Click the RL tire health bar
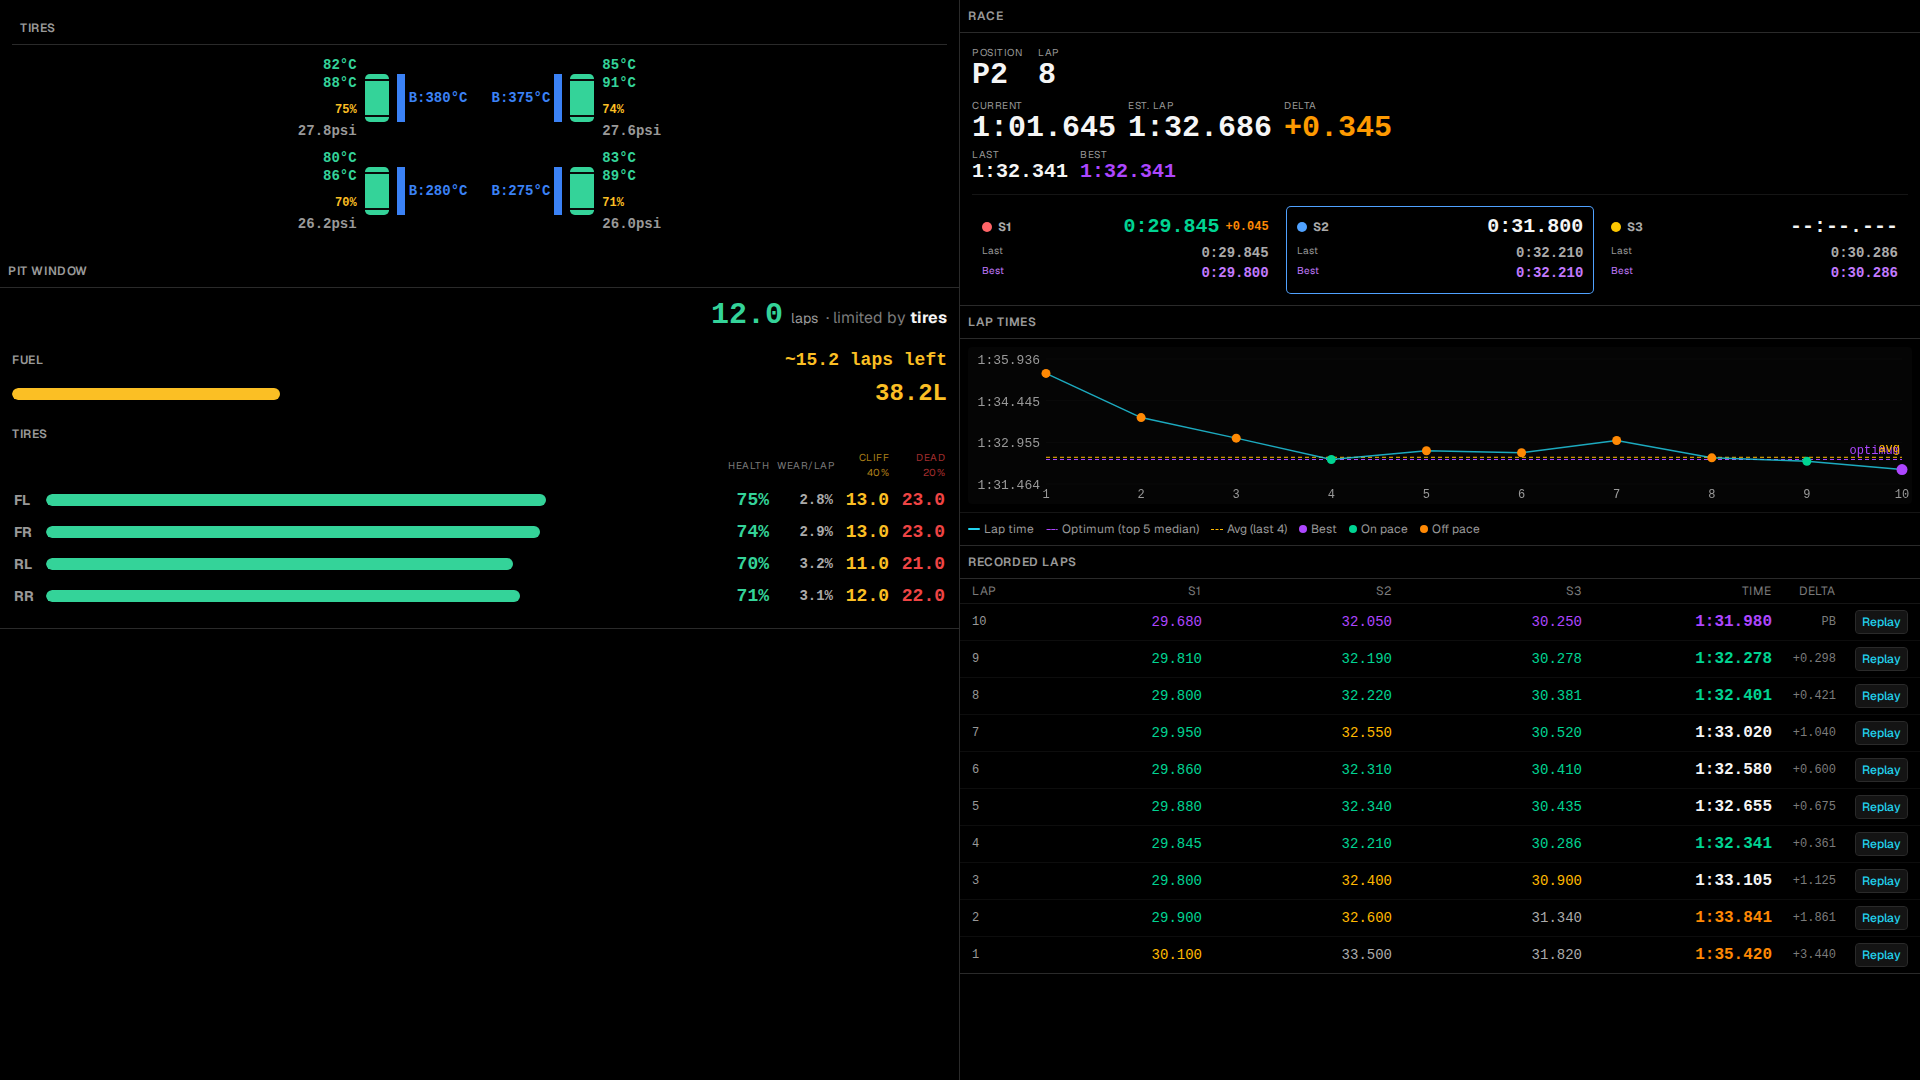 click(x=279, y=564)
